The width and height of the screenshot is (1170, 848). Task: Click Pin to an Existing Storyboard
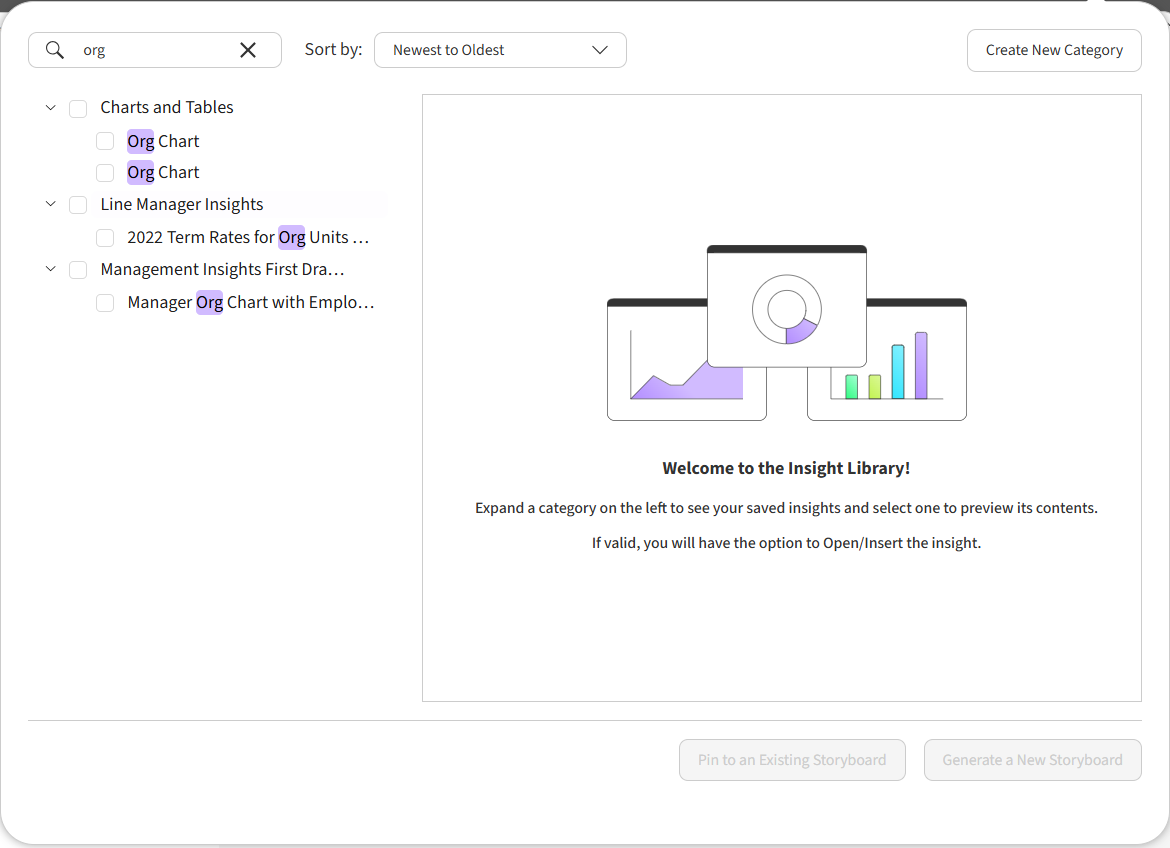coord(792,760)
